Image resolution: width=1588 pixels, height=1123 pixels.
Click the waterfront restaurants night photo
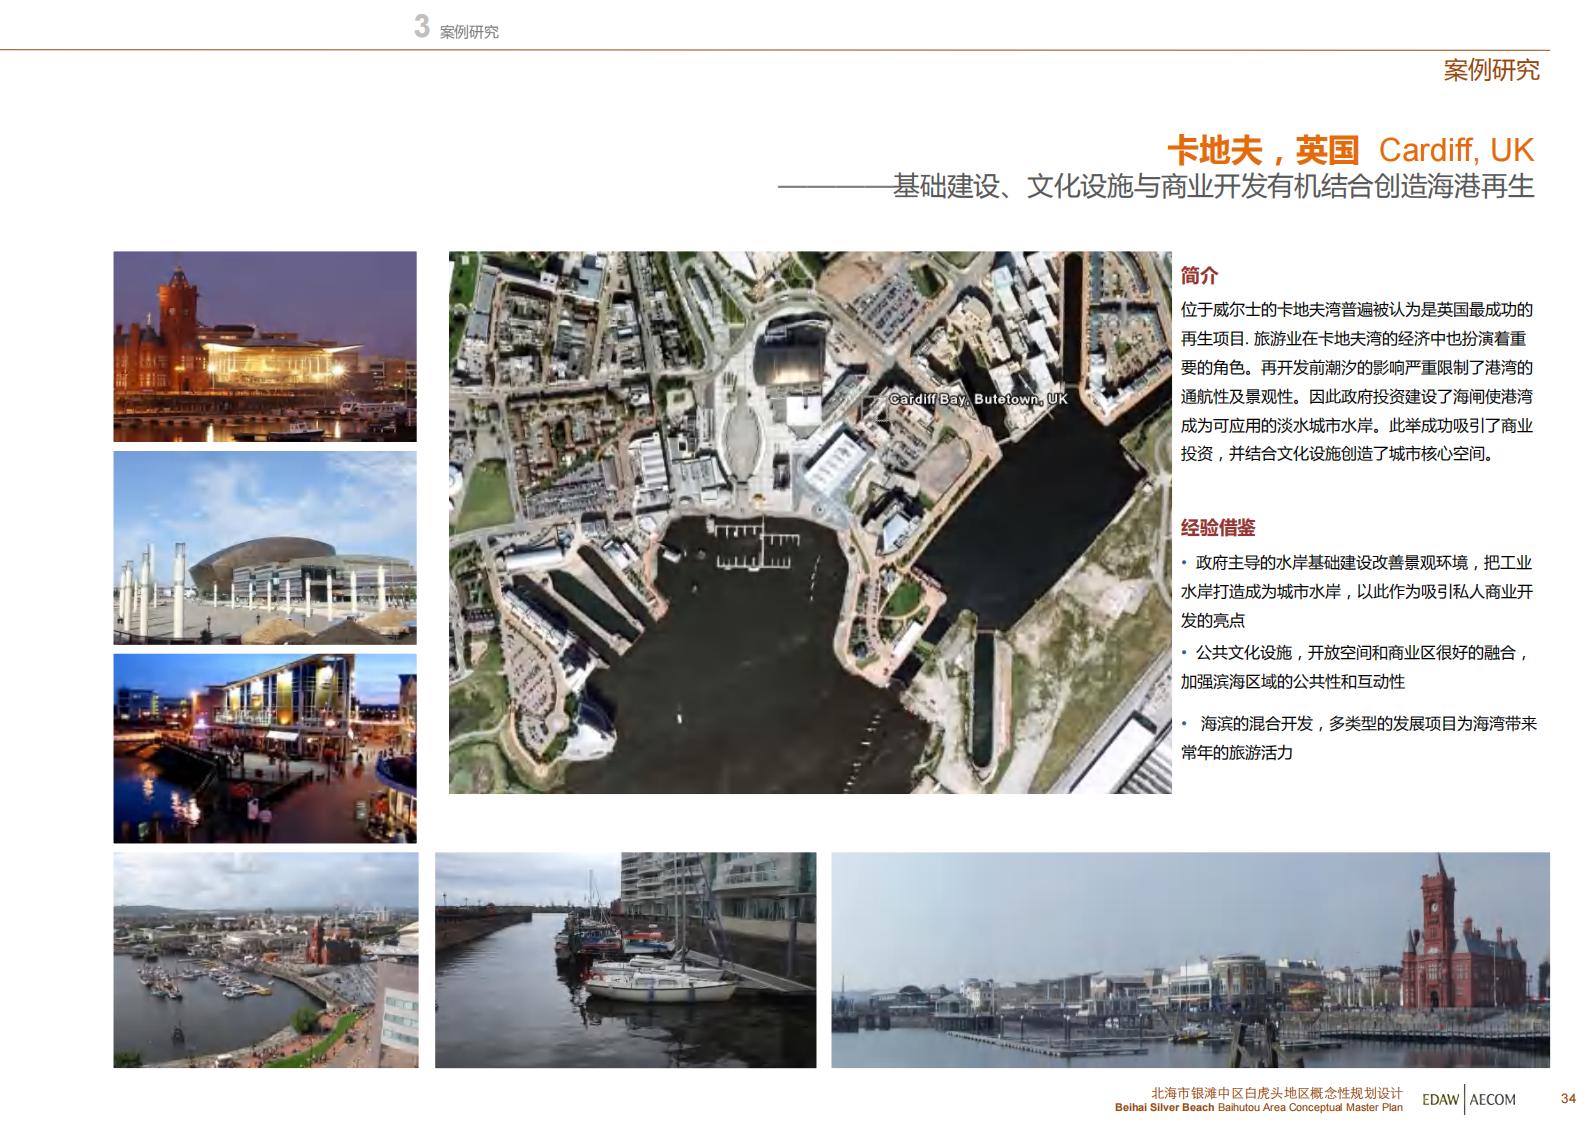pyautogui.click(x=265, y=748)
